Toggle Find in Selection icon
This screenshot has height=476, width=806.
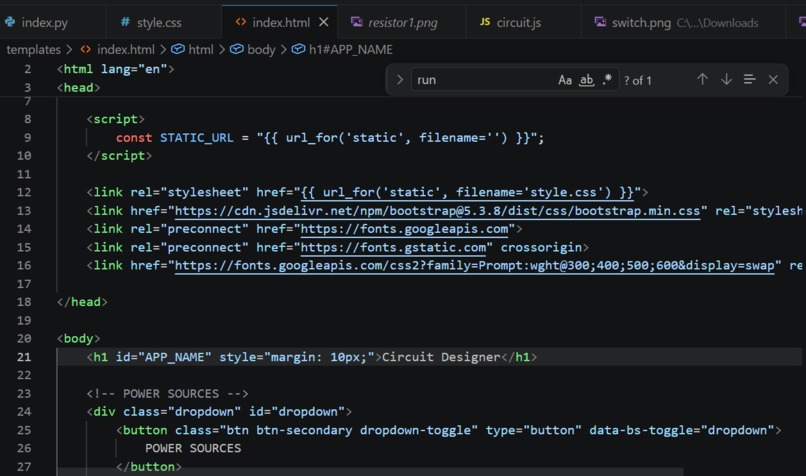tap(749, 79)
